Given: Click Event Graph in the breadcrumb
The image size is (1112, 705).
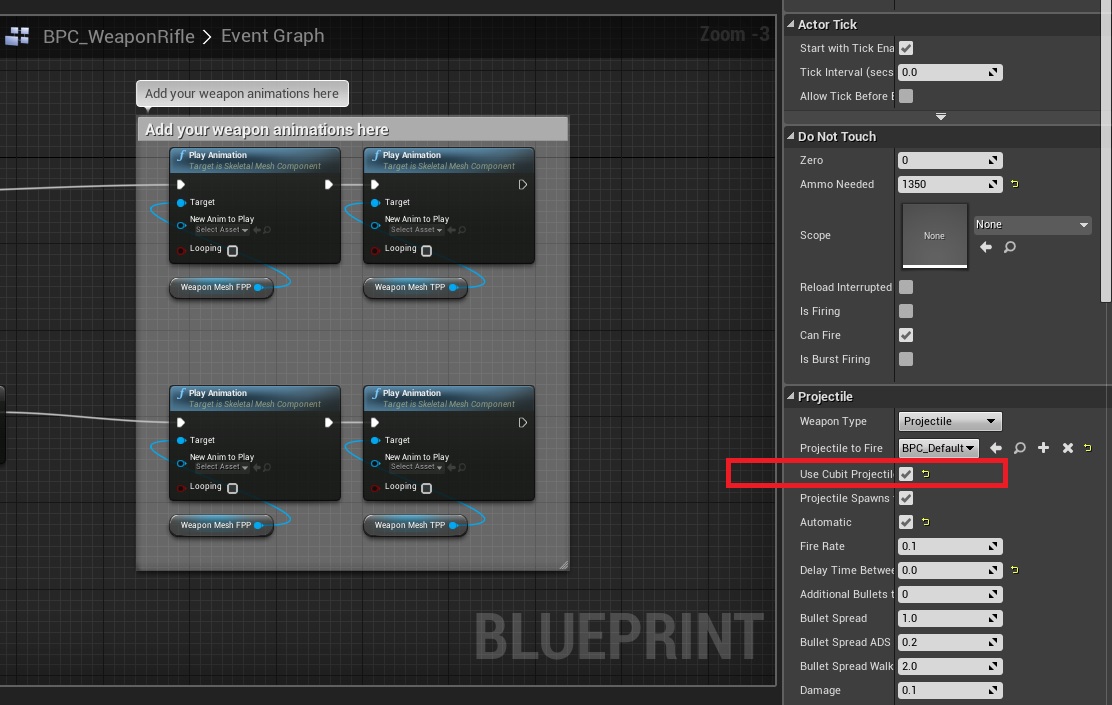Looking at the screenshot, I should point(272,36).
